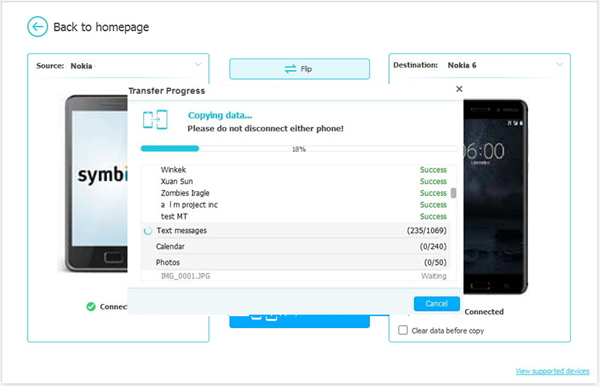Click the back arrow circle icon
This screenshot has height=386, width=600.
38,26
